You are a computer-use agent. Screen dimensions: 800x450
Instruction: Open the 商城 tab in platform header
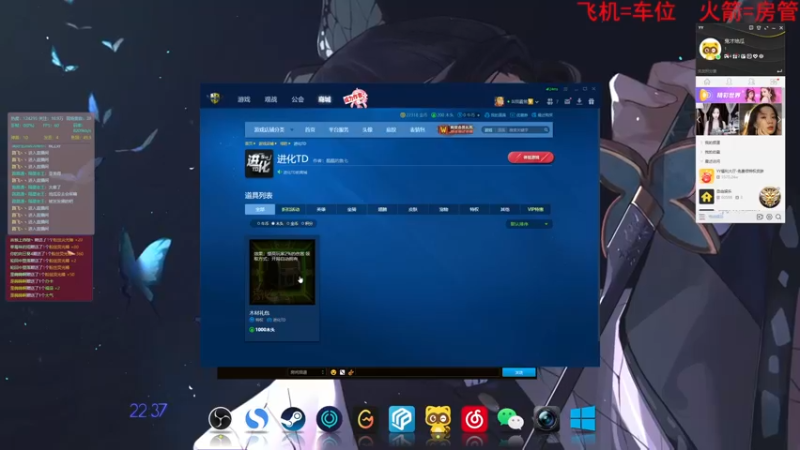[x=324, y=99]
